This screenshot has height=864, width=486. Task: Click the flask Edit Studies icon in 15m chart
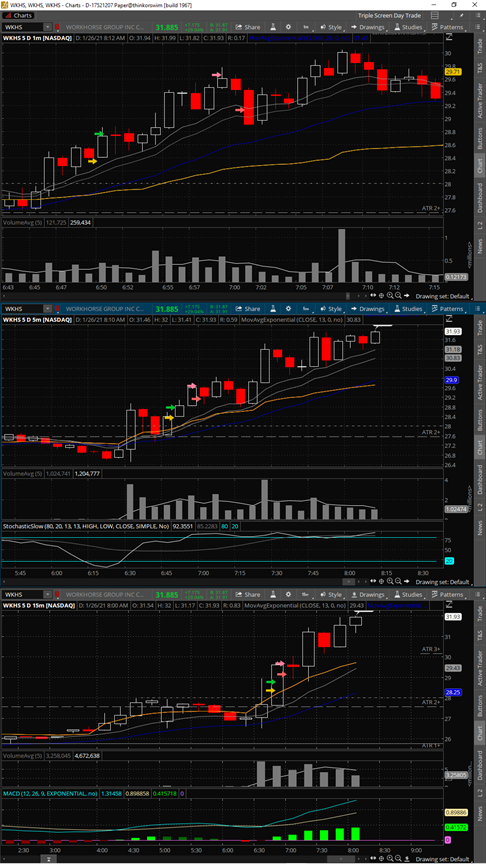coord(272,595)
